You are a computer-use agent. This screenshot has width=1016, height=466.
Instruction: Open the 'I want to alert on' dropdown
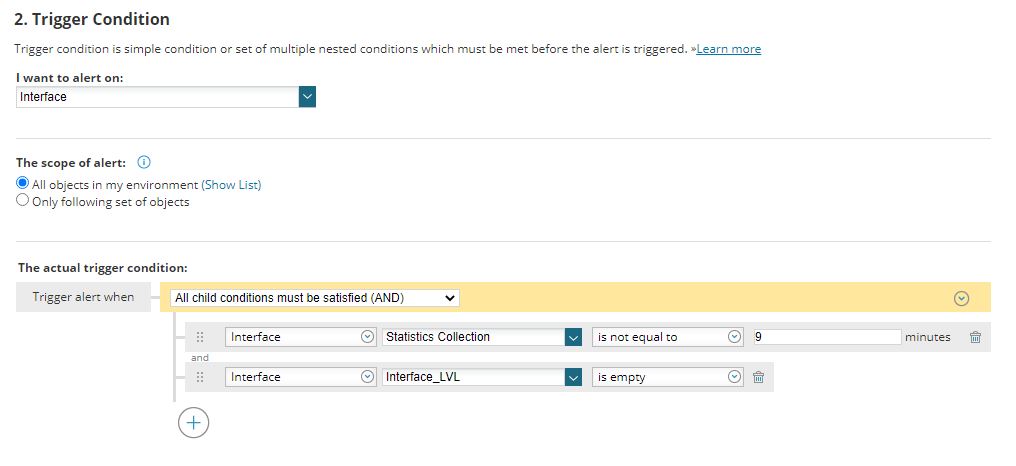click(x=307, y=97)
